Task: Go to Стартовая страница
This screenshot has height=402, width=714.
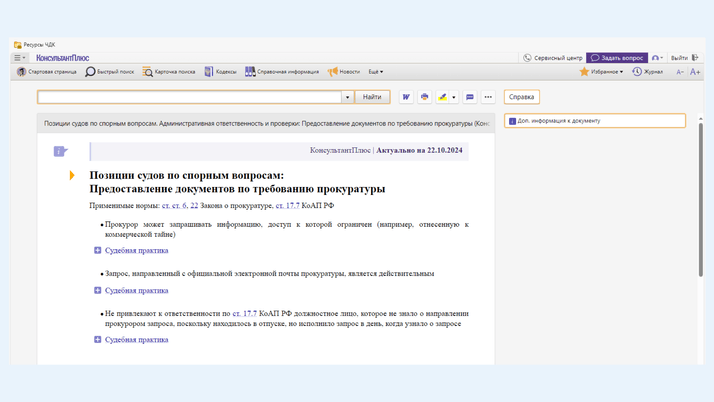Action: tap(47, 71)
